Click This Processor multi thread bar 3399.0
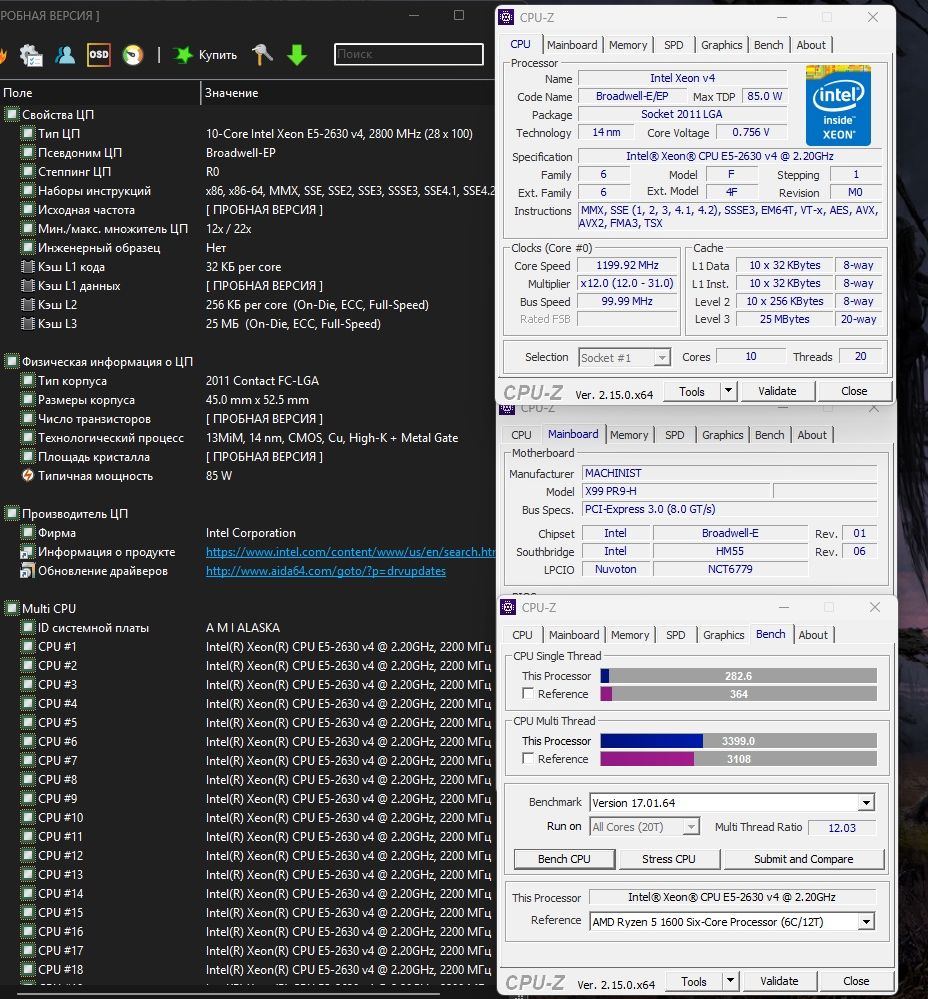This screenshot has height=999, width=928. [x=739, y=741]
